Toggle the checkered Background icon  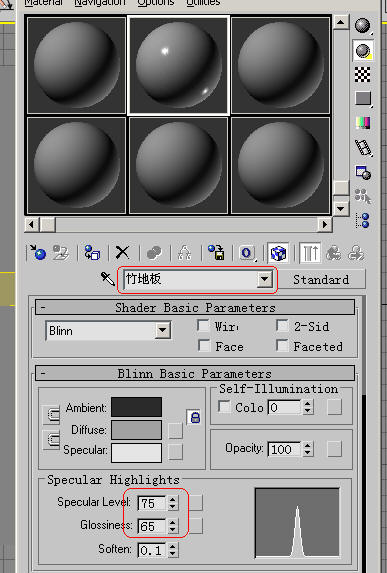coord(363,75)
